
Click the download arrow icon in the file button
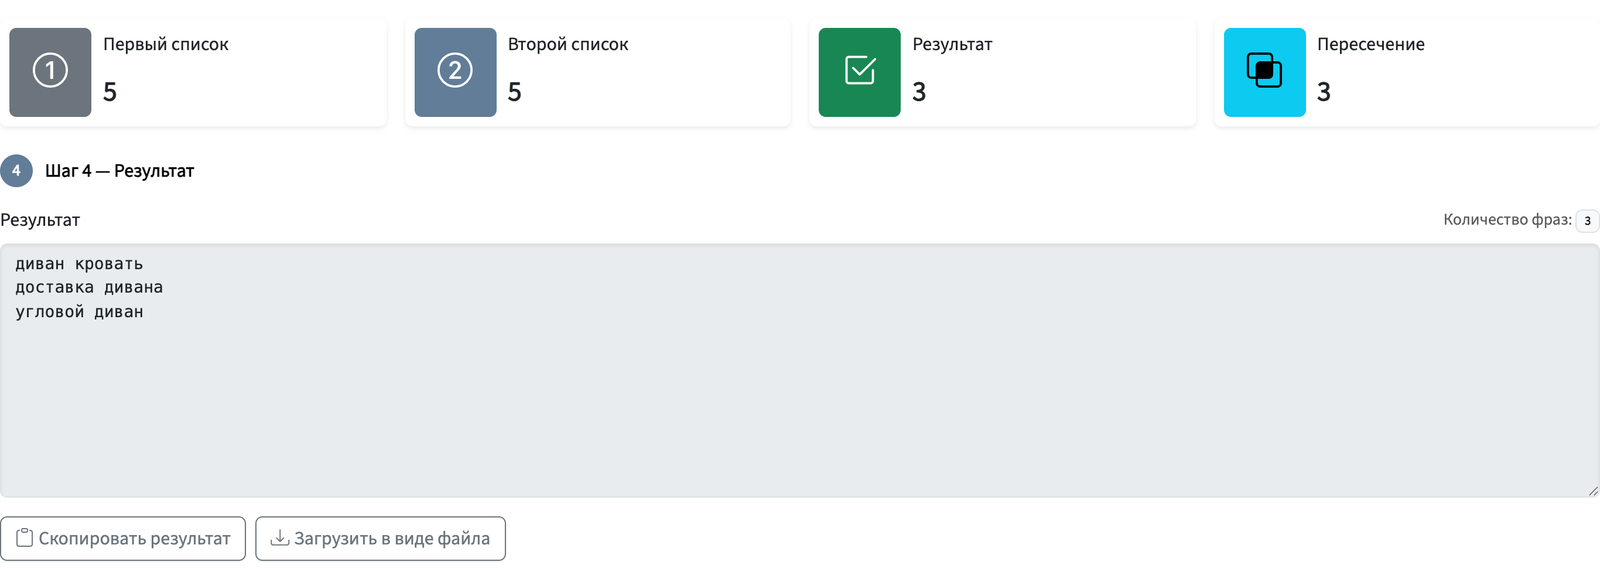click(x=280, y=538)
